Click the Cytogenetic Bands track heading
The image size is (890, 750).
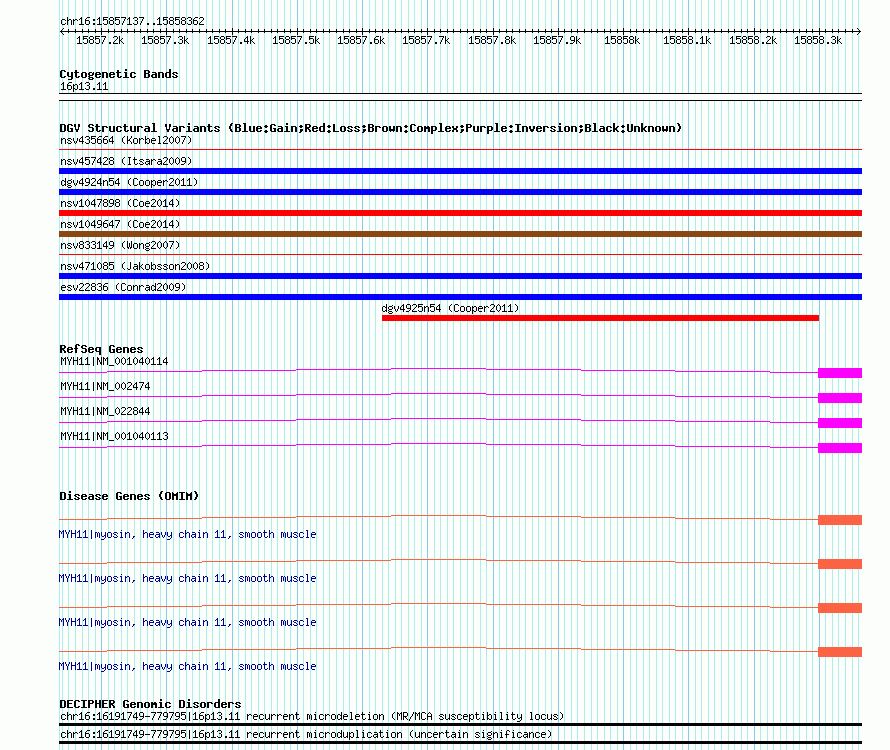[119, 74]
